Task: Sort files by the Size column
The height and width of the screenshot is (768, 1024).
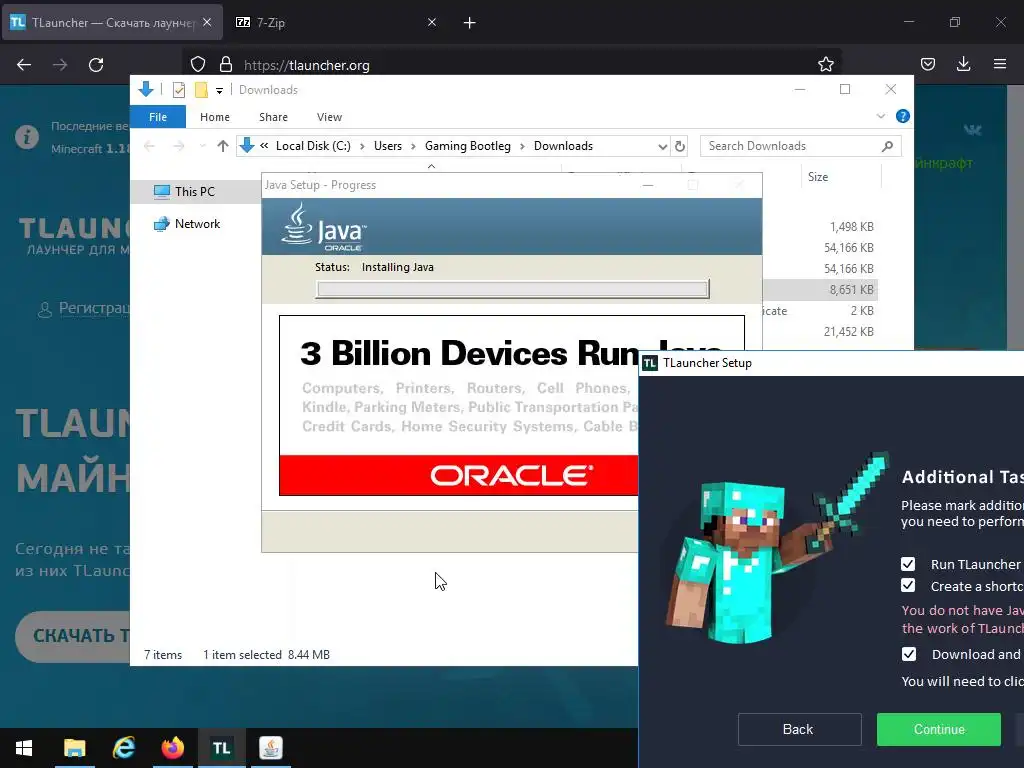Action: [818, 177]
